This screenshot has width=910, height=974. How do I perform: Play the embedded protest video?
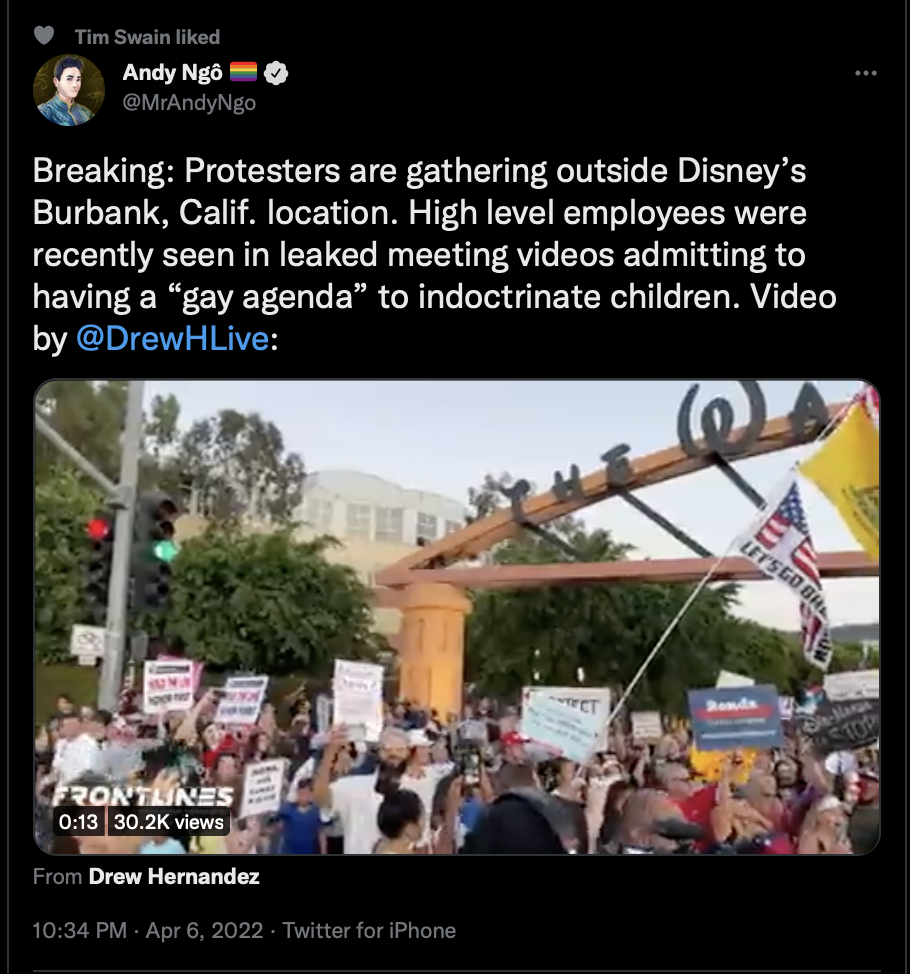click(457, 617)
